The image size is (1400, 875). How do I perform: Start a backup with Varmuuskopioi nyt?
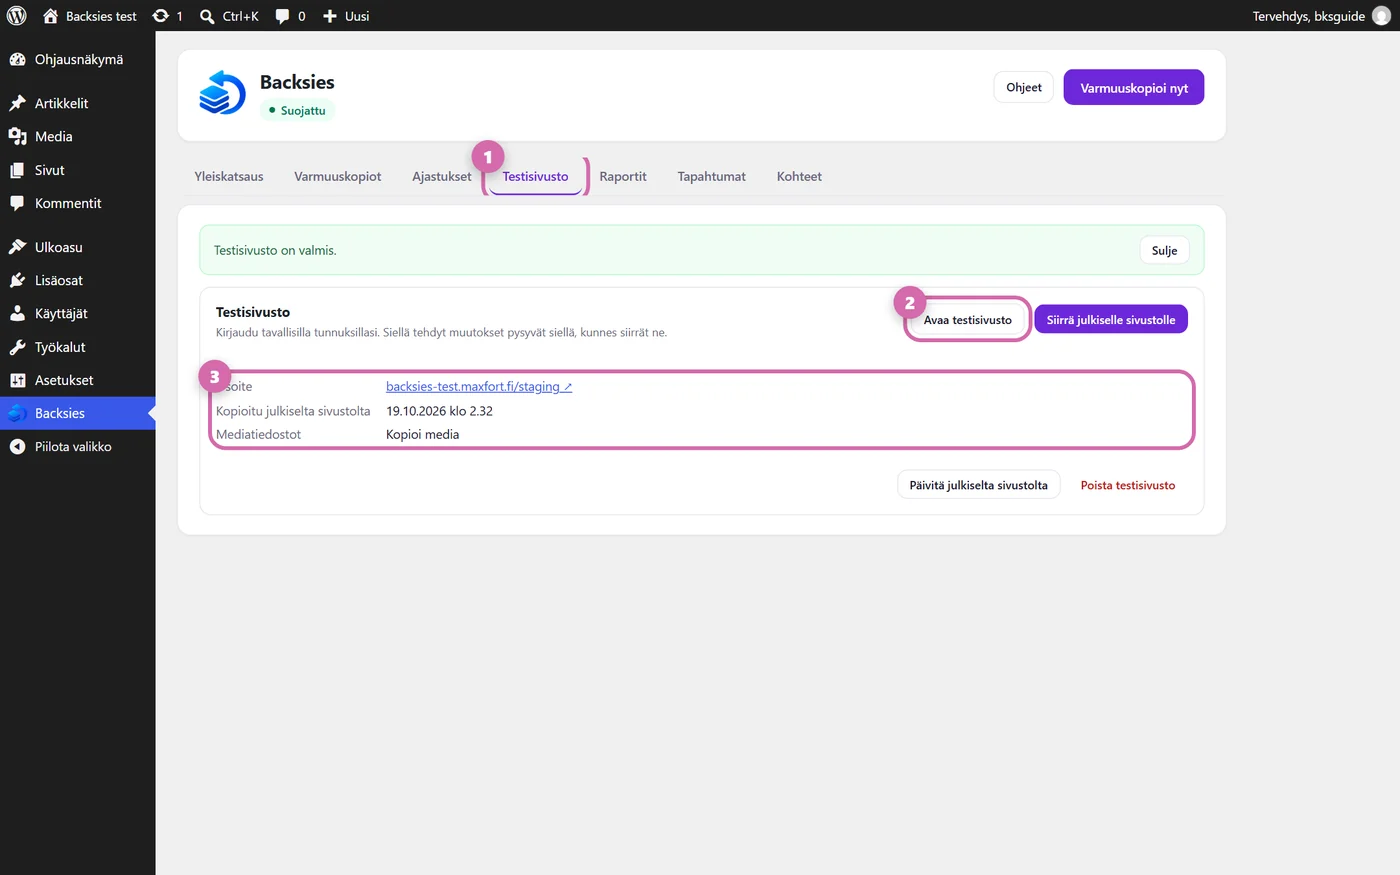tap(1134, 87)
